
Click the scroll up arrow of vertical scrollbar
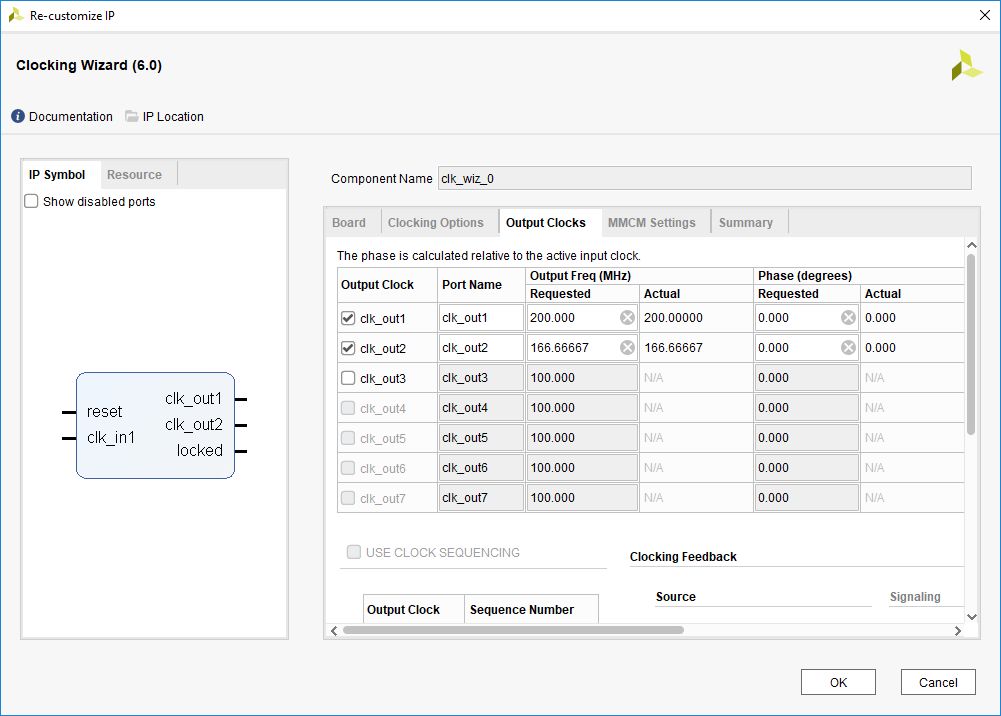point(972,245)
